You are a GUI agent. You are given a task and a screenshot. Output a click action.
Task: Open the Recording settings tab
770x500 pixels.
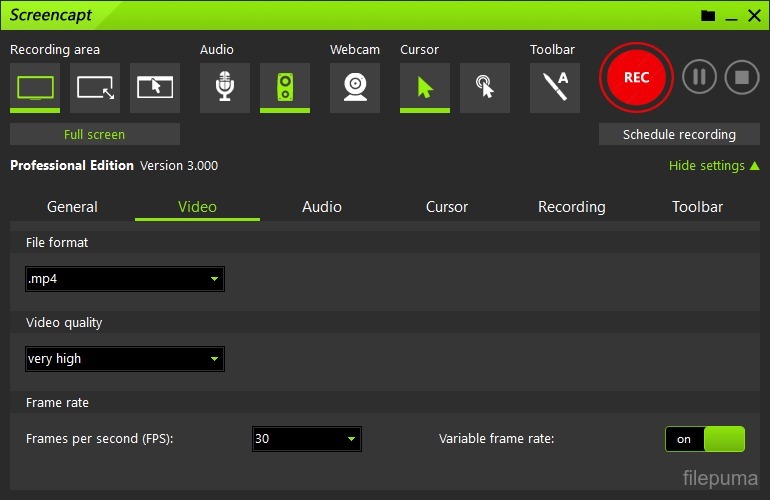pyautogui.click(x=571, y=207)
